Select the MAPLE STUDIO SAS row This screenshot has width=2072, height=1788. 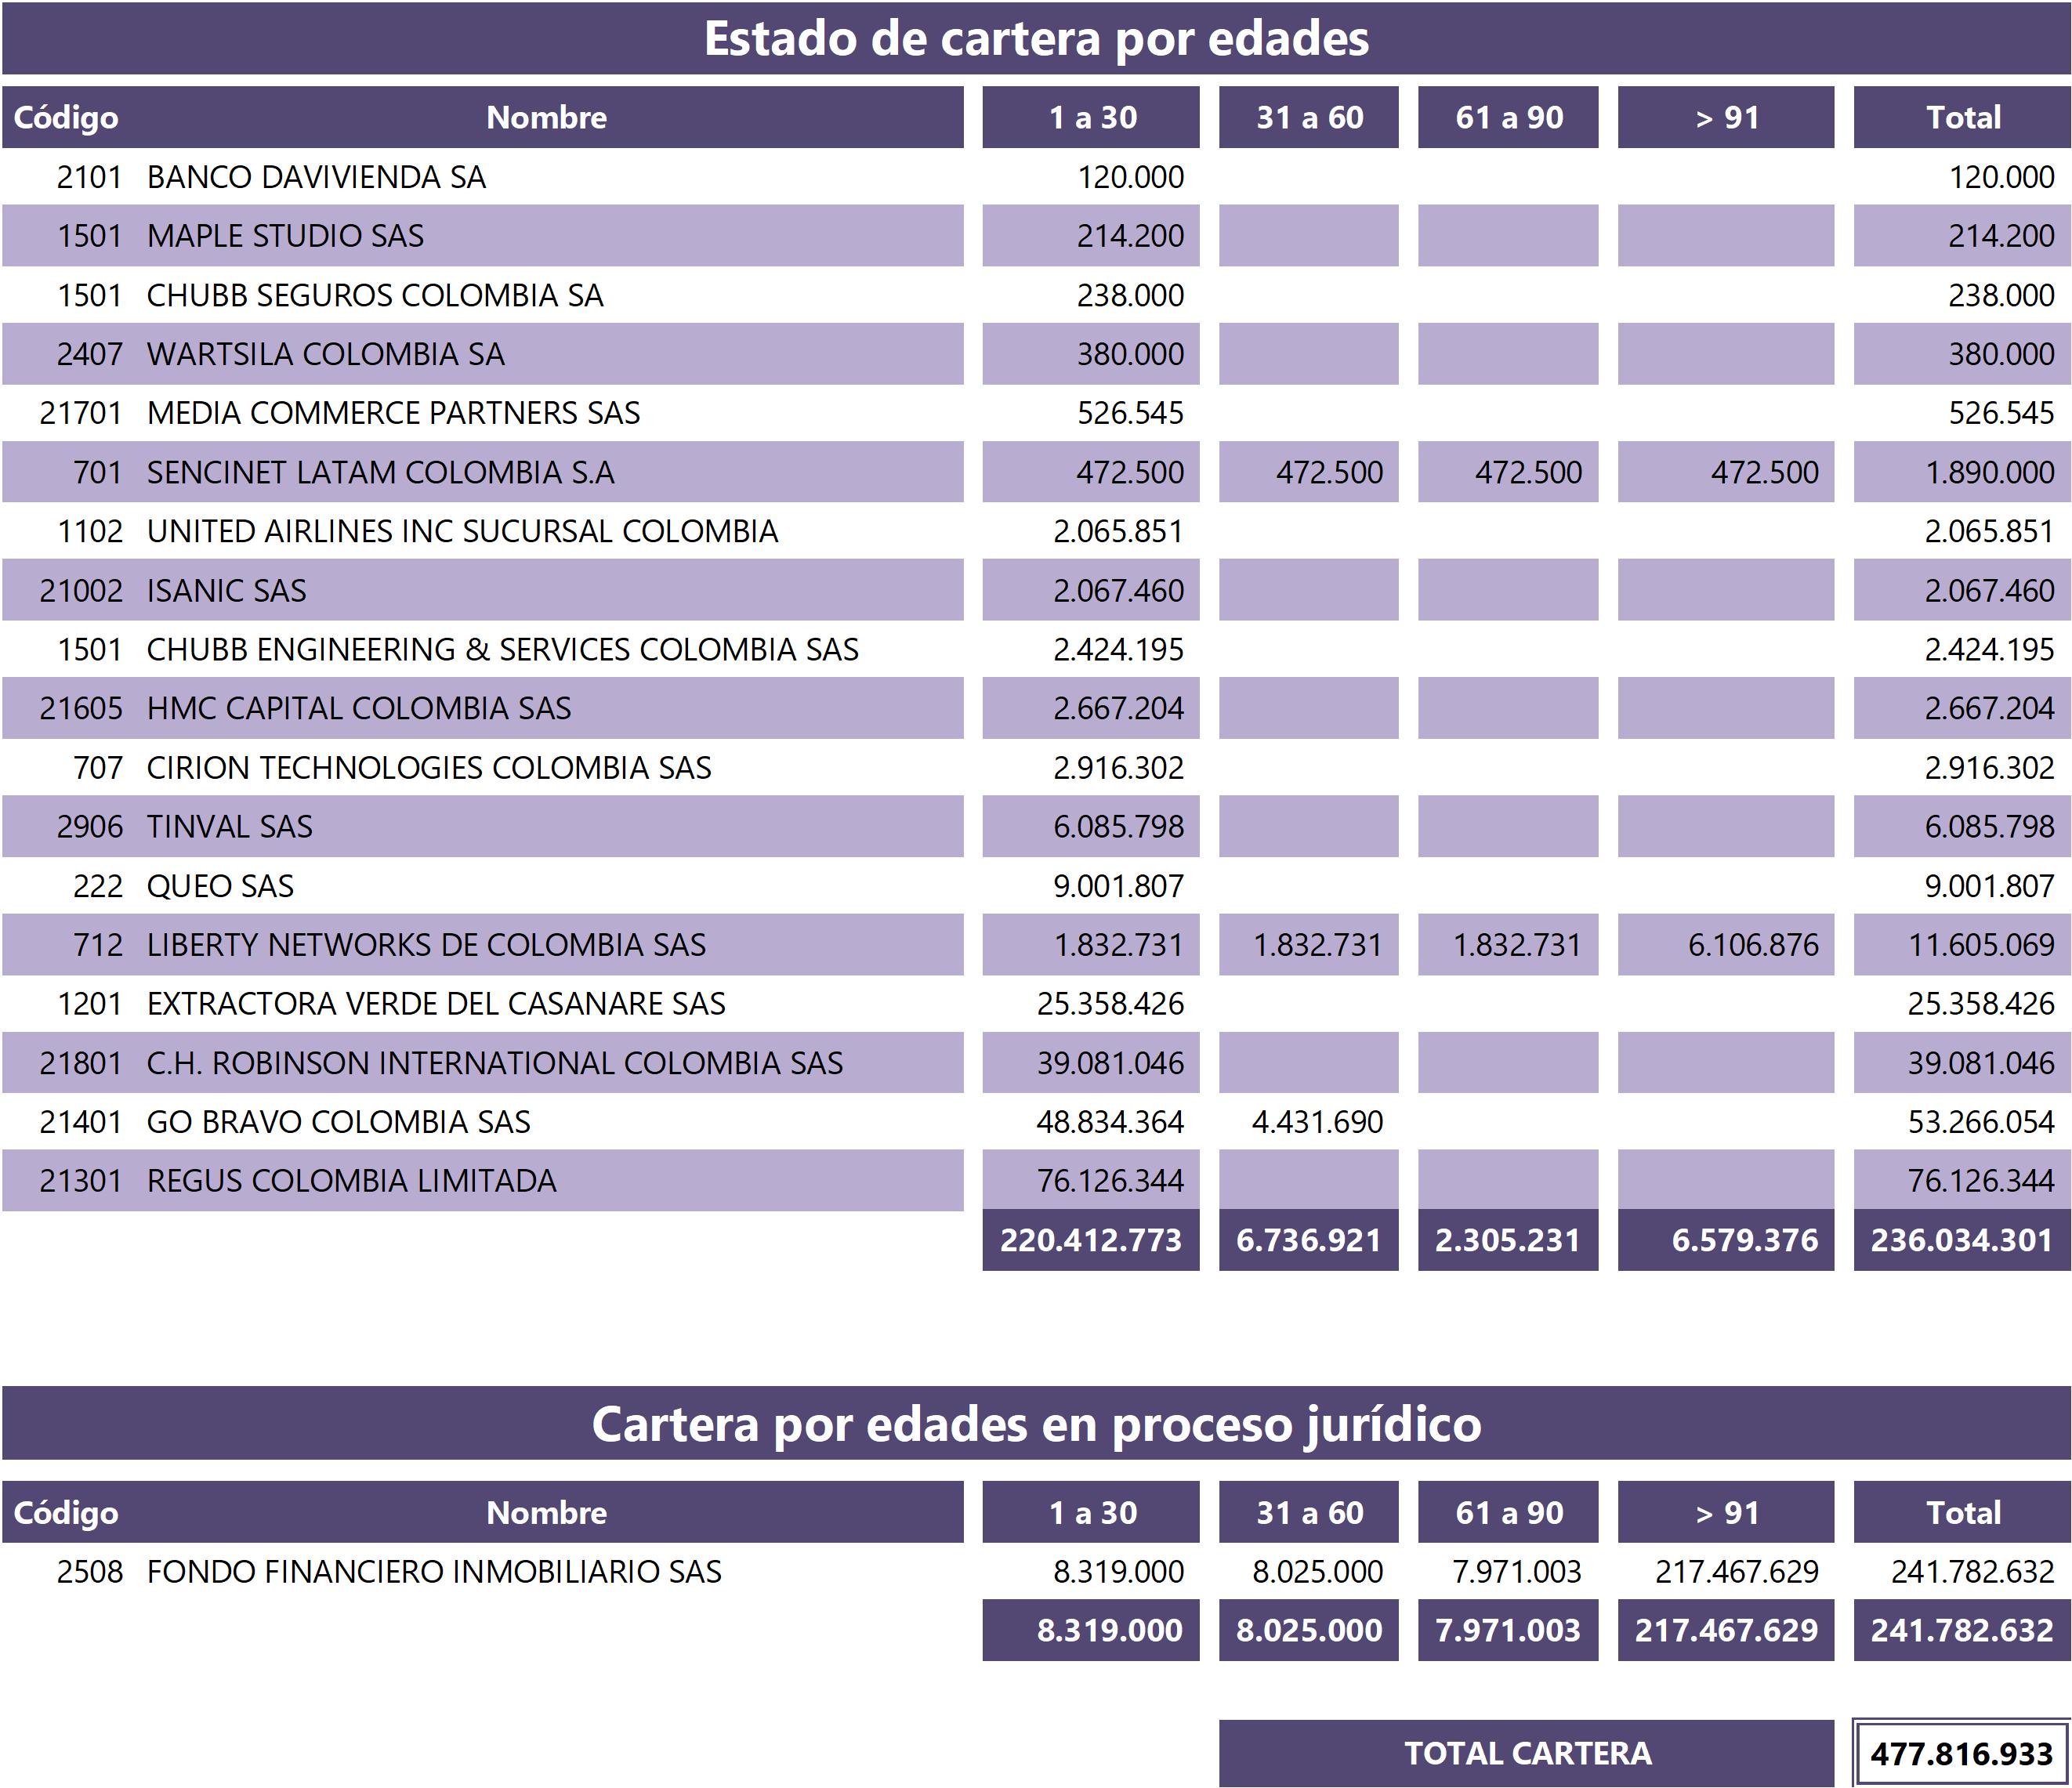coord(285,236)
